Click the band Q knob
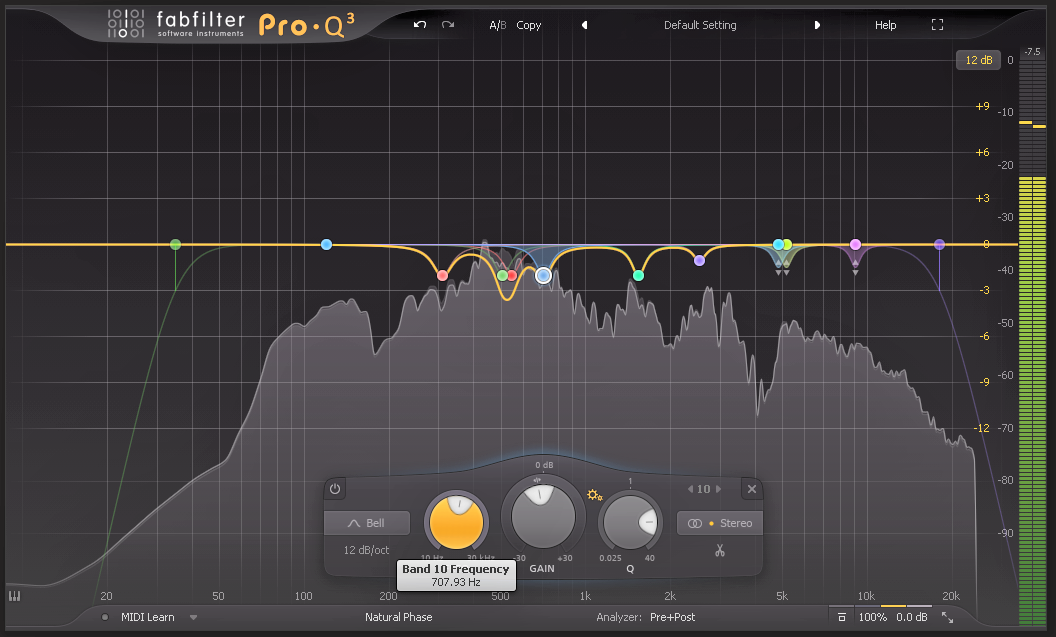This screenshot has height=637, width=1056. [630, 523]
